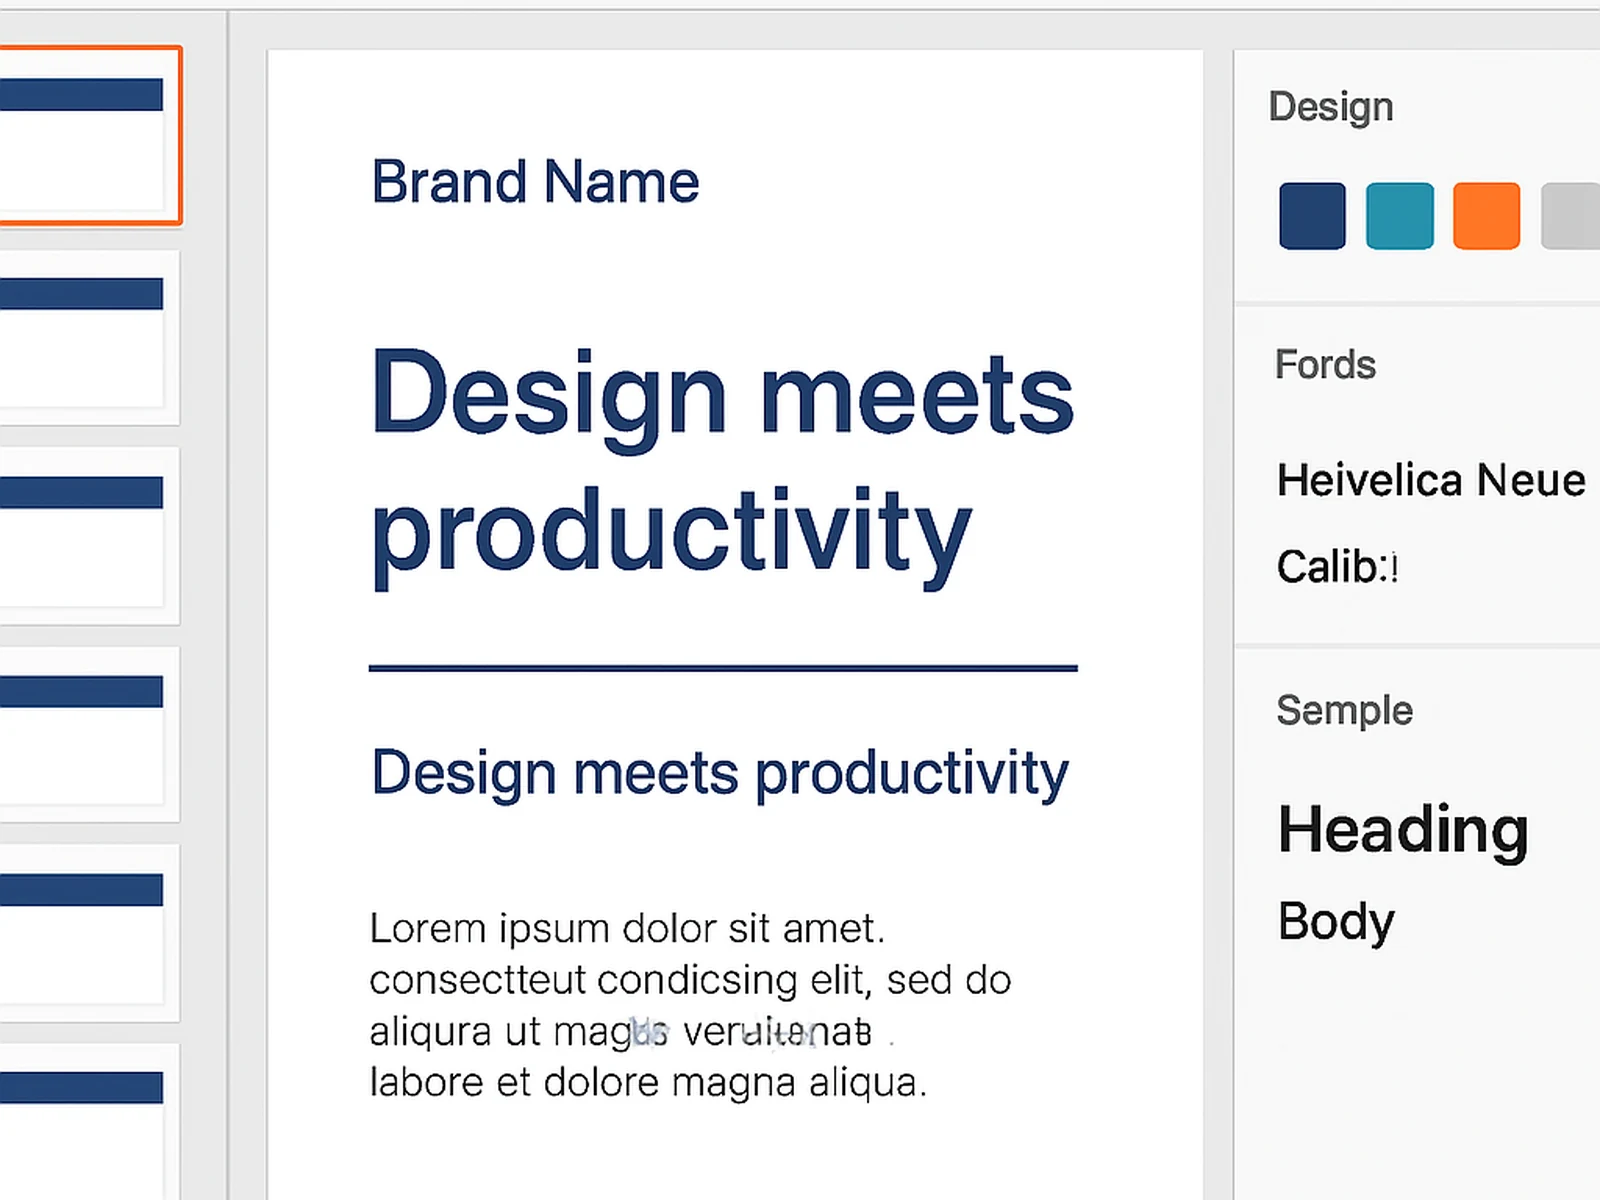The image size is (1600, 1200).
Task: Select the large Design meets productivity heading
Action: click(720, 460)
